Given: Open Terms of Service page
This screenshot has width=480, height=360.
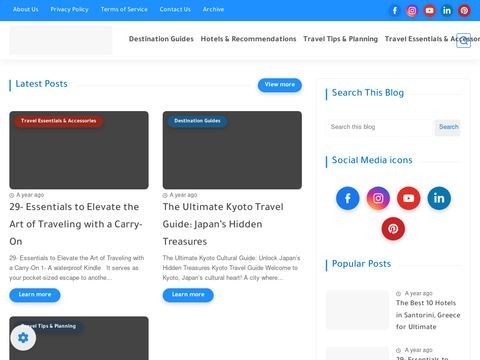Looking at the screenshot, I should (124, 9).
